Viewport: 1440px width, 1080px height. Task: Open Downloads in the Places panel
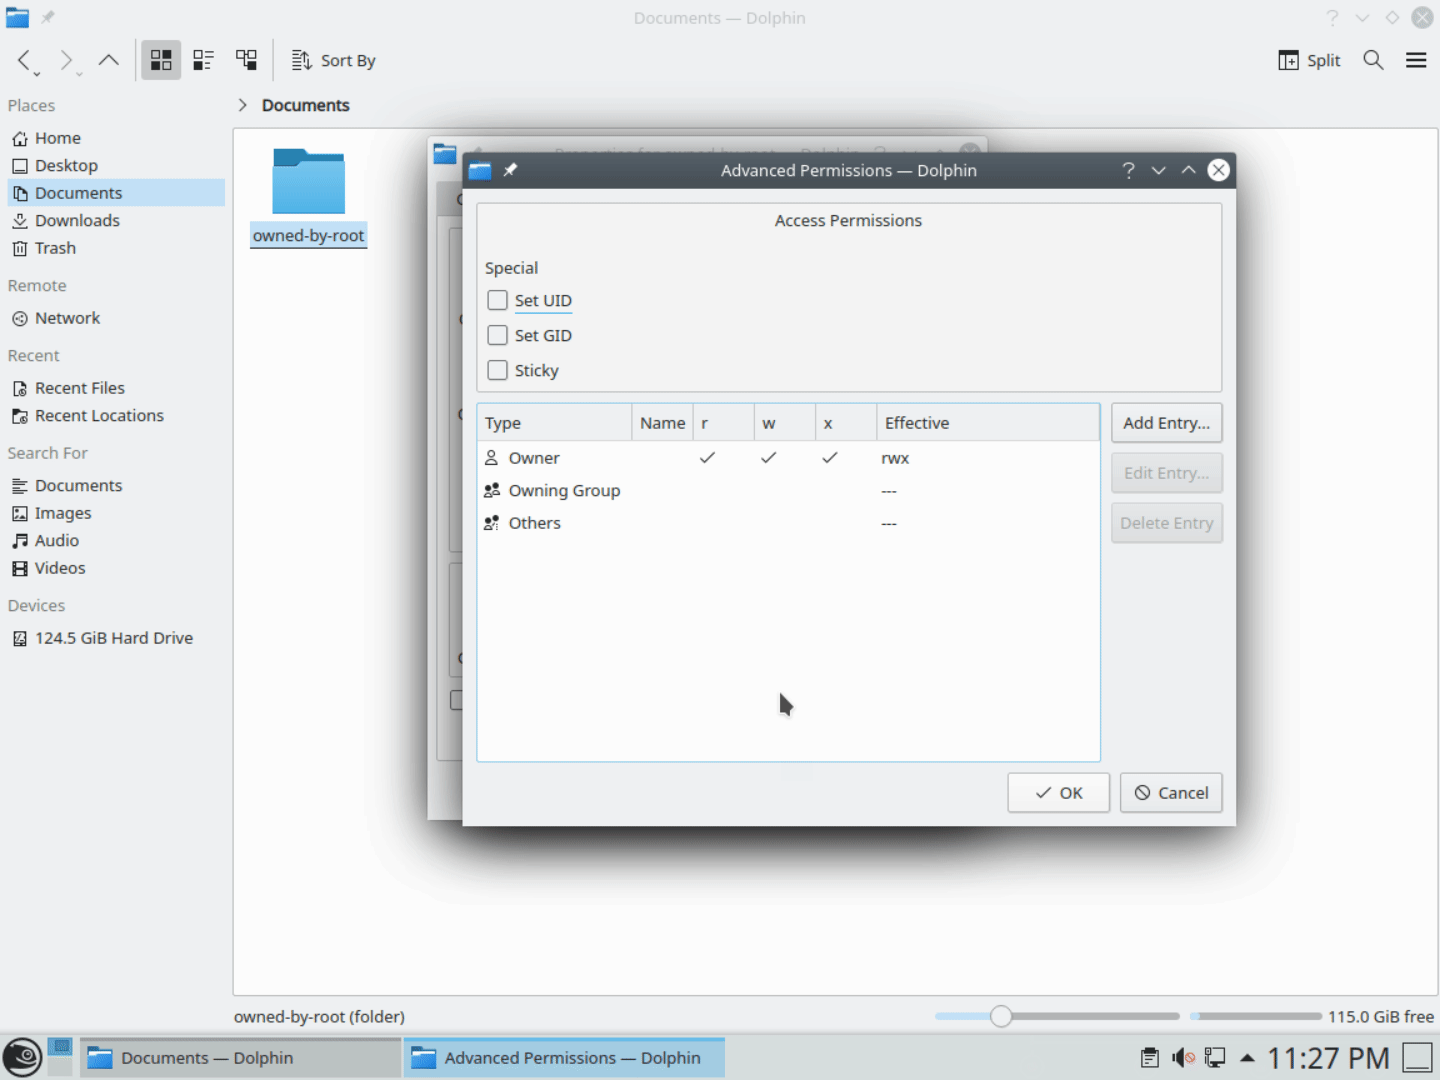point(116,220)
